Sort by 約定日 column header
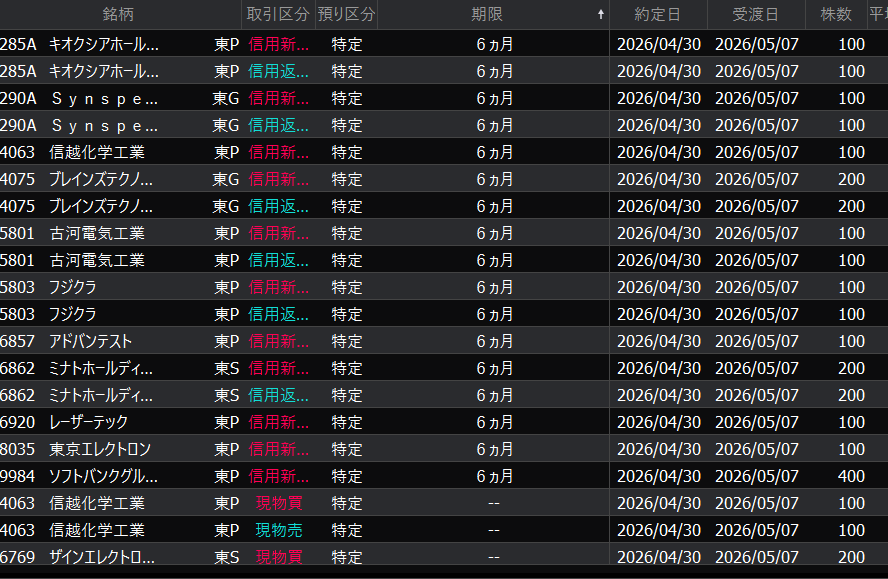The width and height of the screenshot is (888, 579). (x=658, y=15)
